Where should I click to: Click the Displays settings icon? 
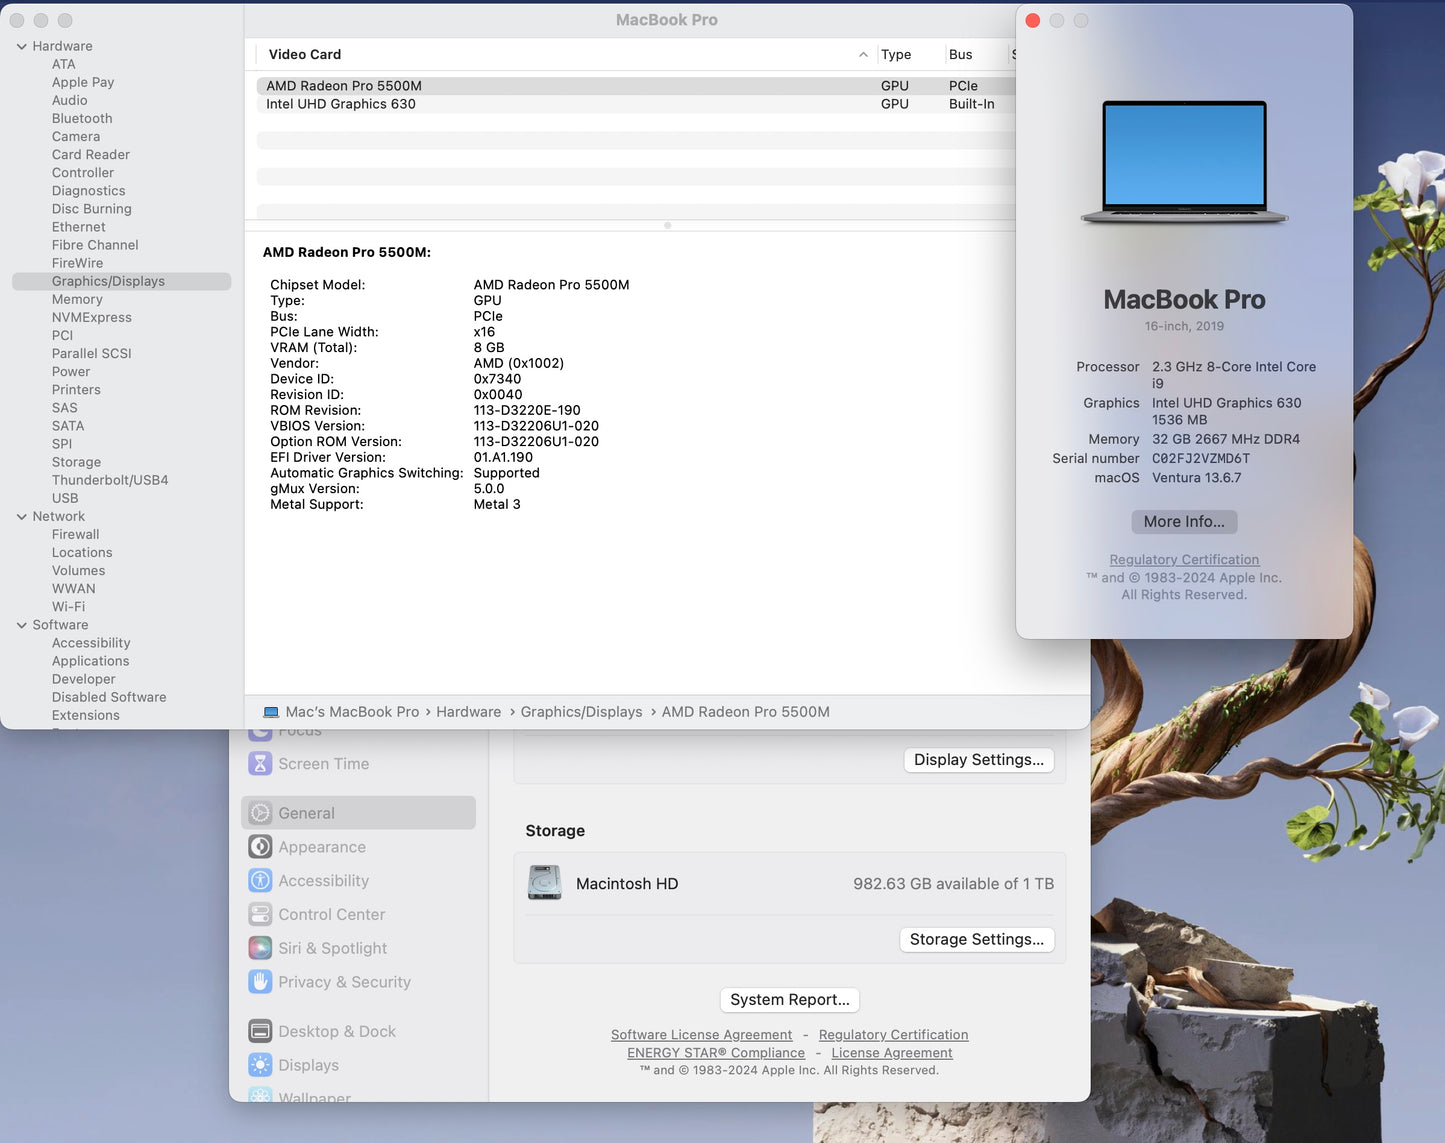click(261, 1065)
